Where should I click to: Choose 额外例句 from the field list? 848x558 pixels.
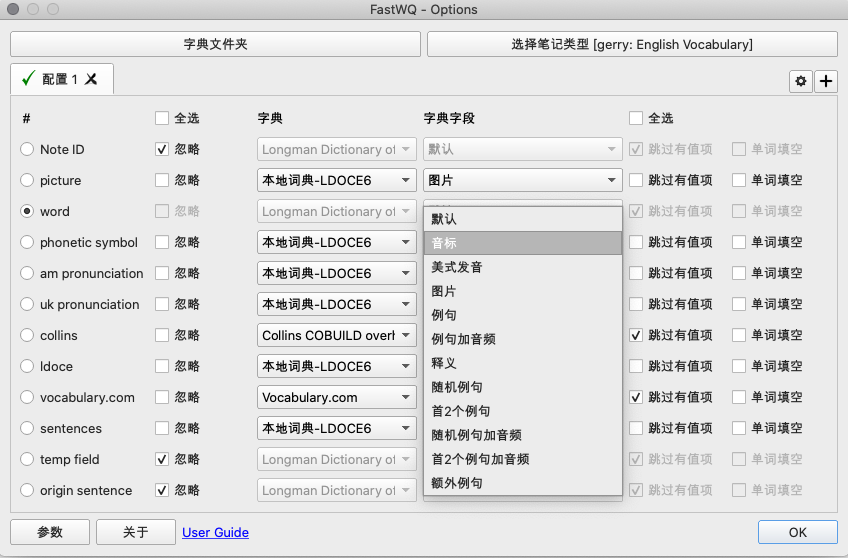tap(523, 483)
